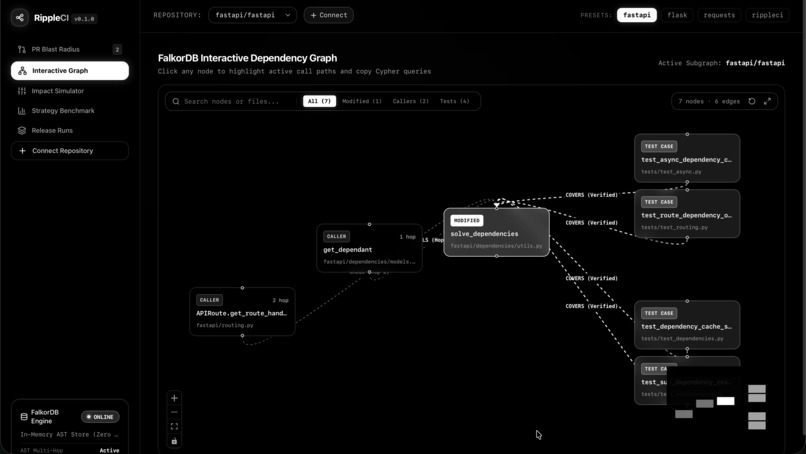
Task: Zoom in on the graph canvas
Action: pyautogui.click(x=174, y=398)
